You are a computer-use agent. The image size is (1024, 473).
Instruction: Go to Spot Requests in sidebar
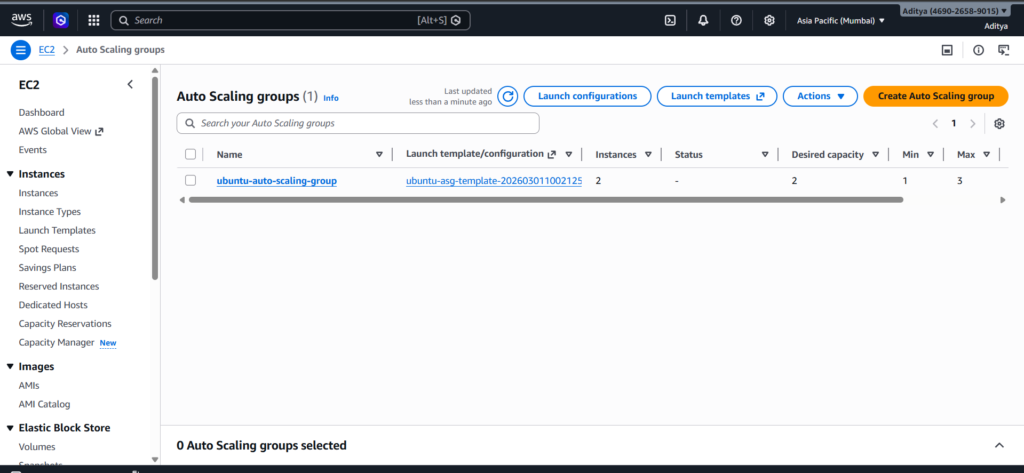coord(49,249)
